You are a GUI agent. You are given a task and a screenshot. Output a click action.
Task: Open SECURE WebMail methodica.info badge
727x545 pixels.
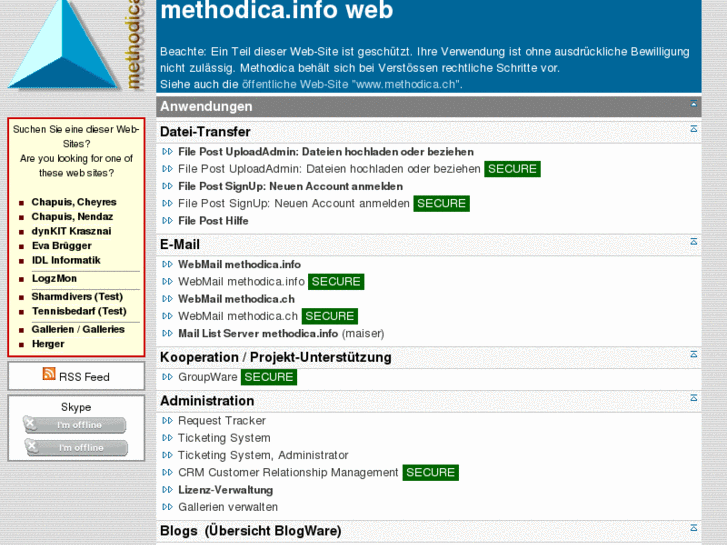pos(336,282)
